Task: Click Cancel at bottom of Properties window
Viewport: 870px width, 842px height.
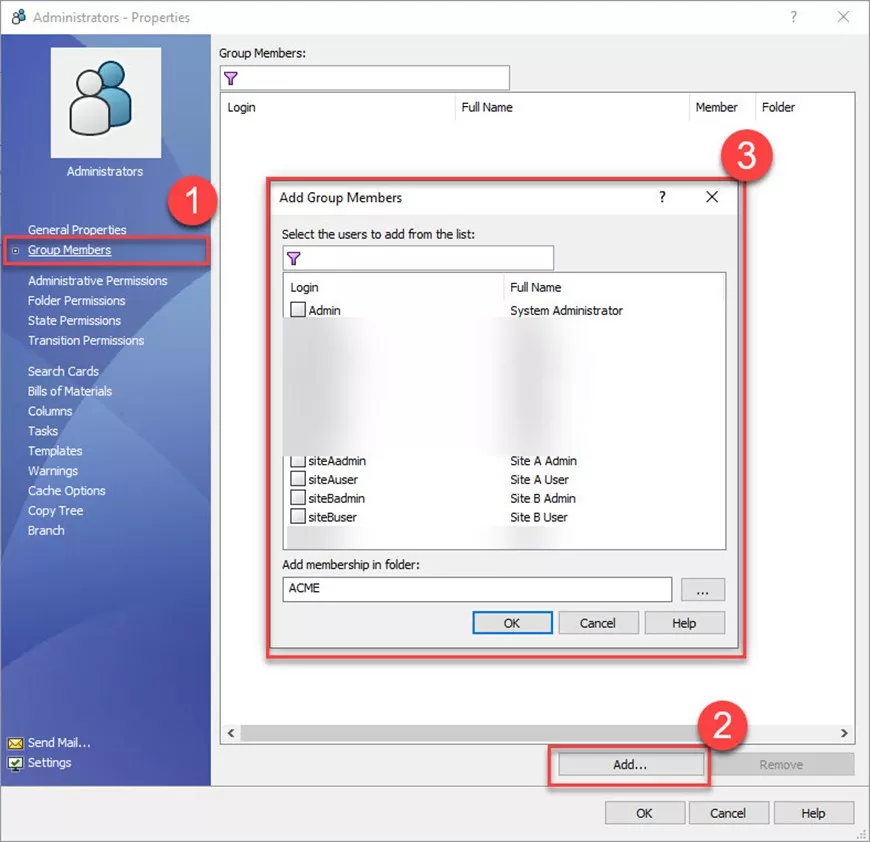Action: (x=728, y=813)
